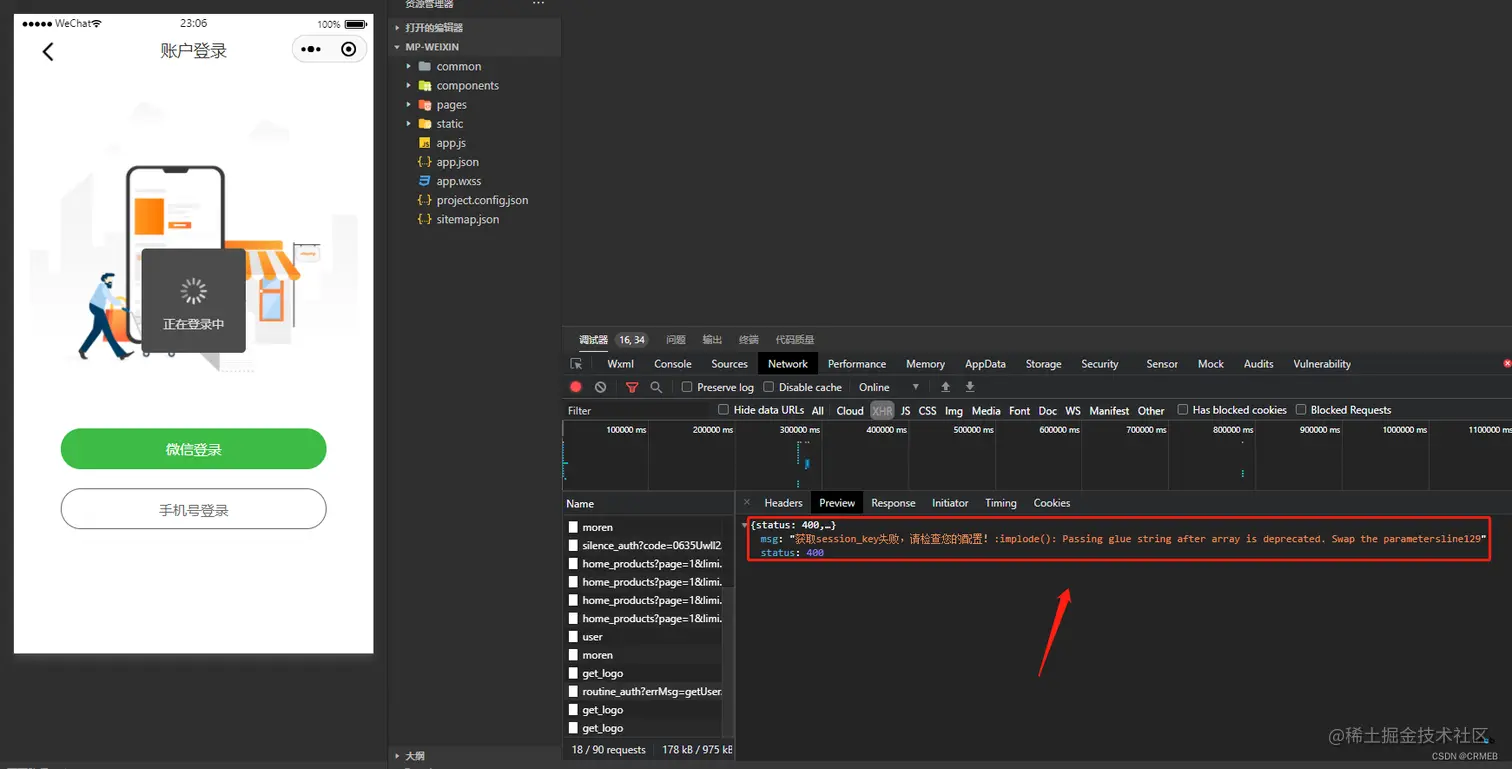Screen dimensions: 1512x769
Task: Open the explorer panel more options dots
Action: [x=539, y=4]
